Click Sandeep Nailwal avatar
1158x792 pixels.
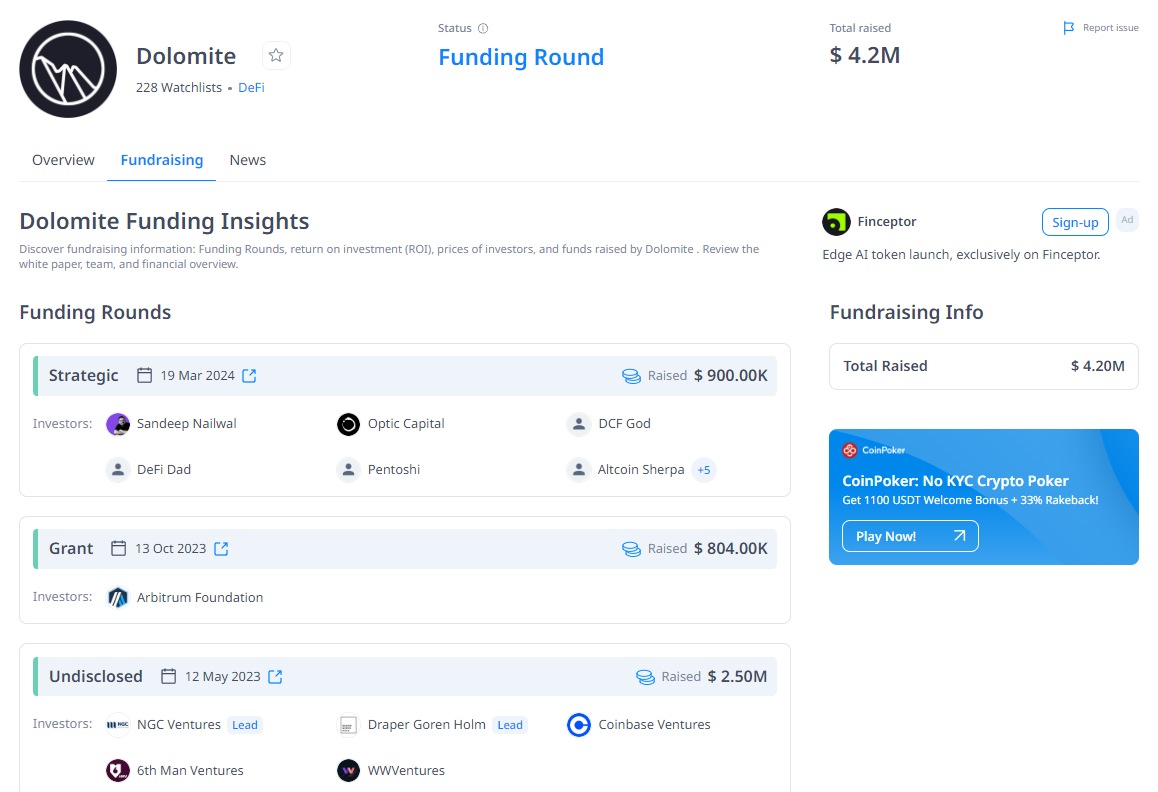(x=118, y=424)
